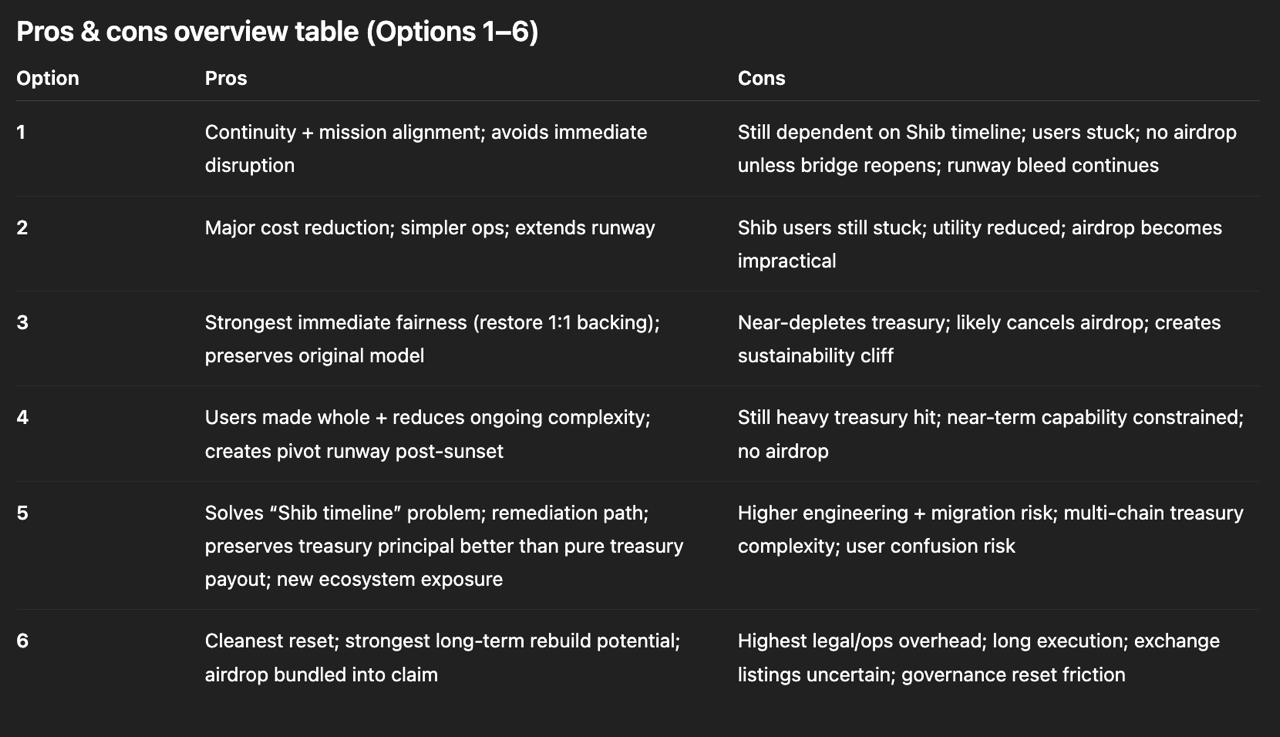Select the Option 4 row number

[x=22, y=417]
